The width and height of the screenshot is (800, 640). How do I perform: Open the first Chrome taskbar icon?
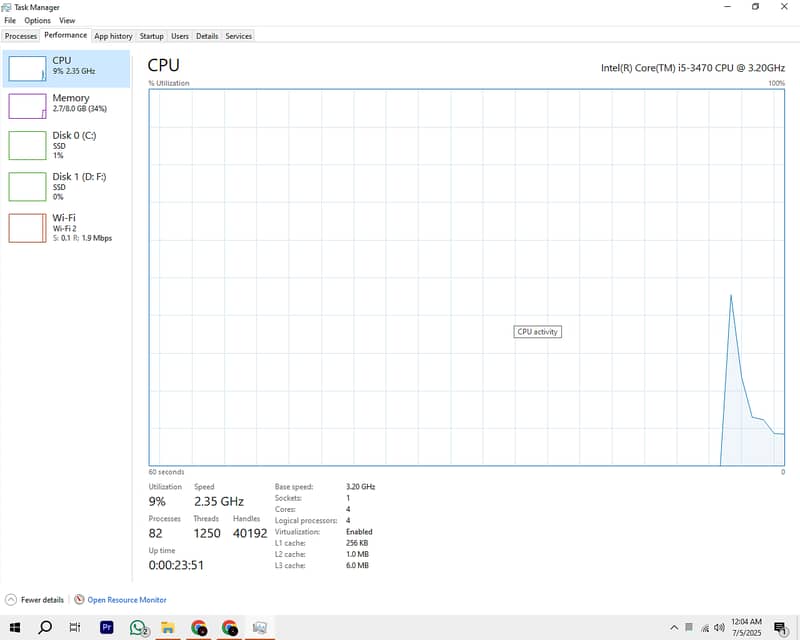[198, 627]
